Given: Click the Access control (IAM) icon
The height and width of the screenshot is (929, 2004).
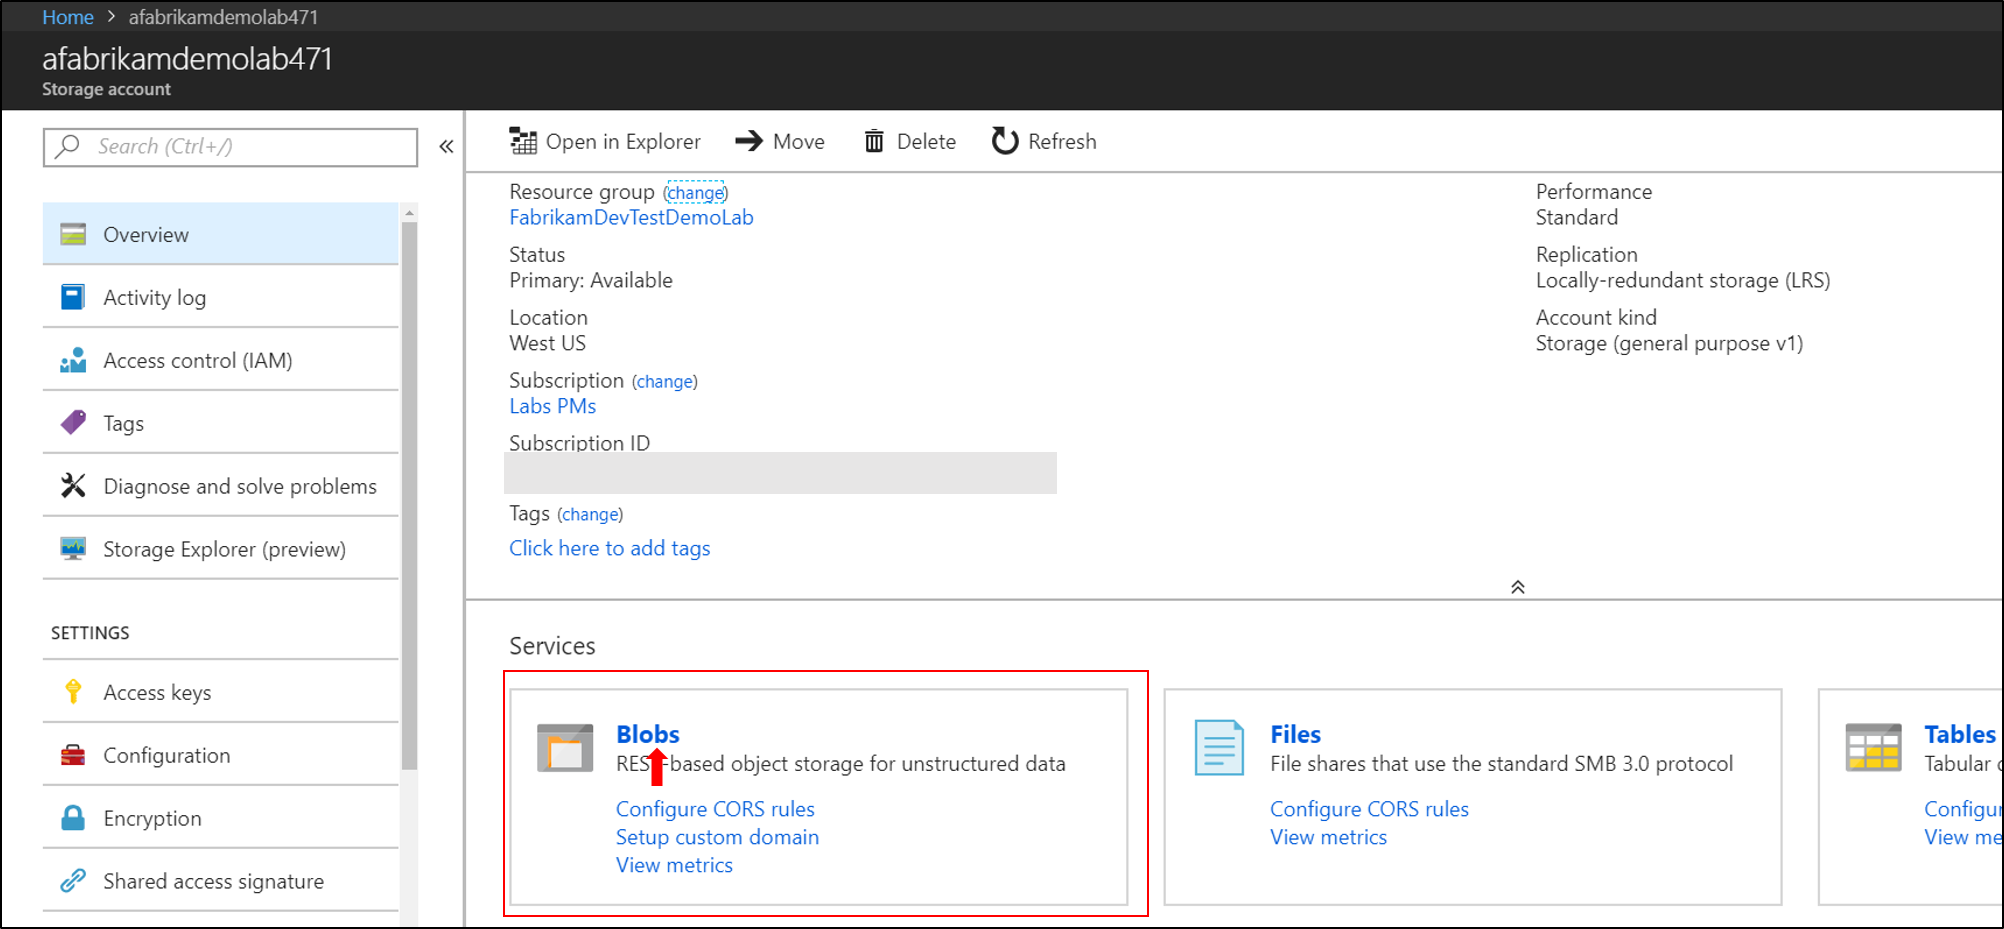Looking at the screenshot, I should 73,360.
